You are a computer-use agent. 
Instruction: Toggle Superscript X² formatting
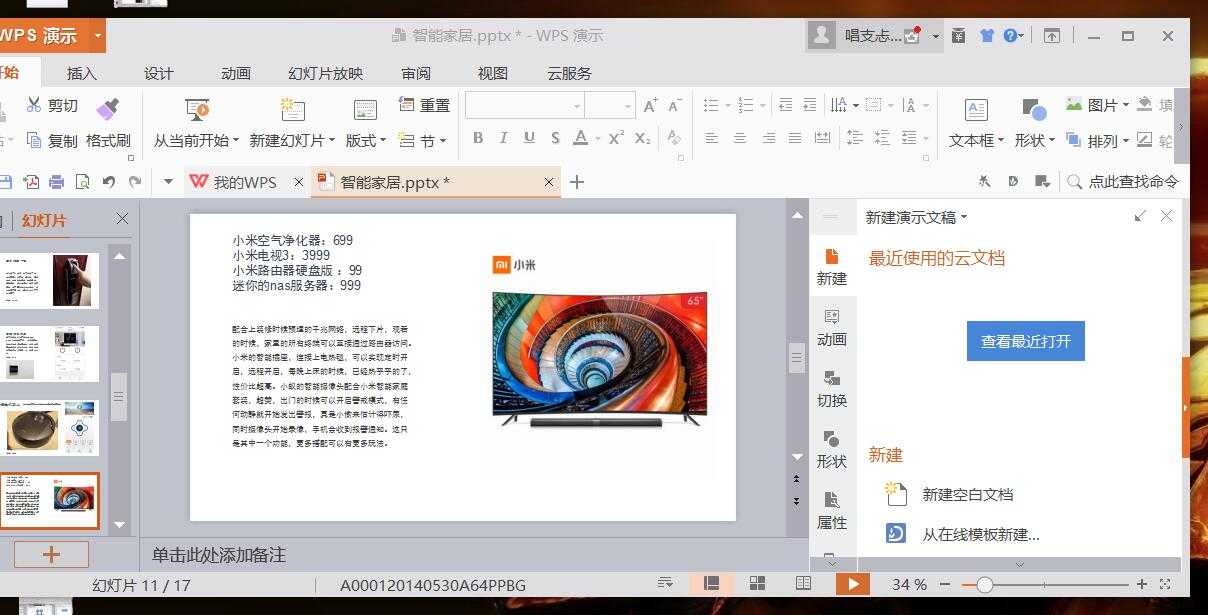click(616, 138)
